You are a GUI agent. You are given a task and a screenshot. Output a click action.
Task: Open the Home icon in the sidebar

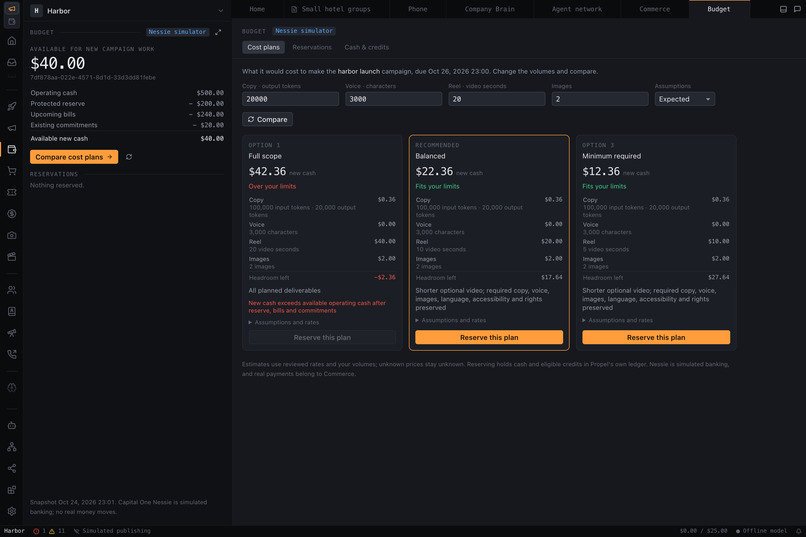11,41
